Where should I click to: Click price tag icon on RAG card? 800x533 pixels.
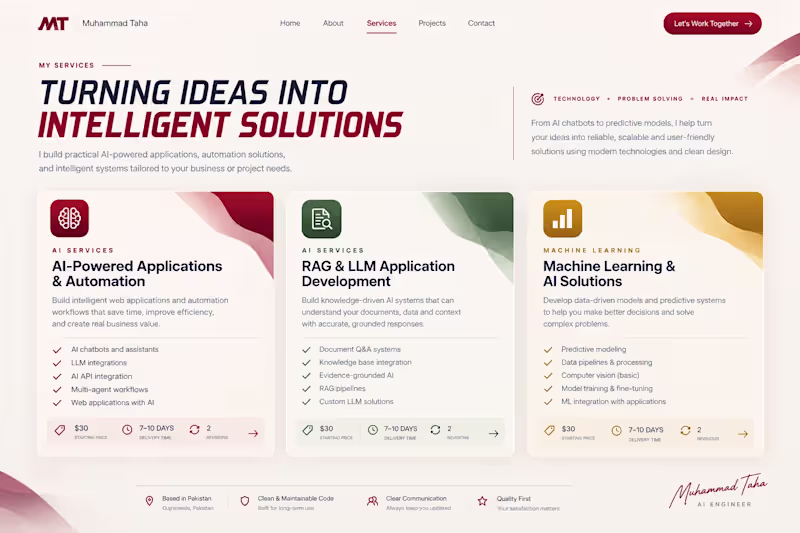(x=307, y=430)
